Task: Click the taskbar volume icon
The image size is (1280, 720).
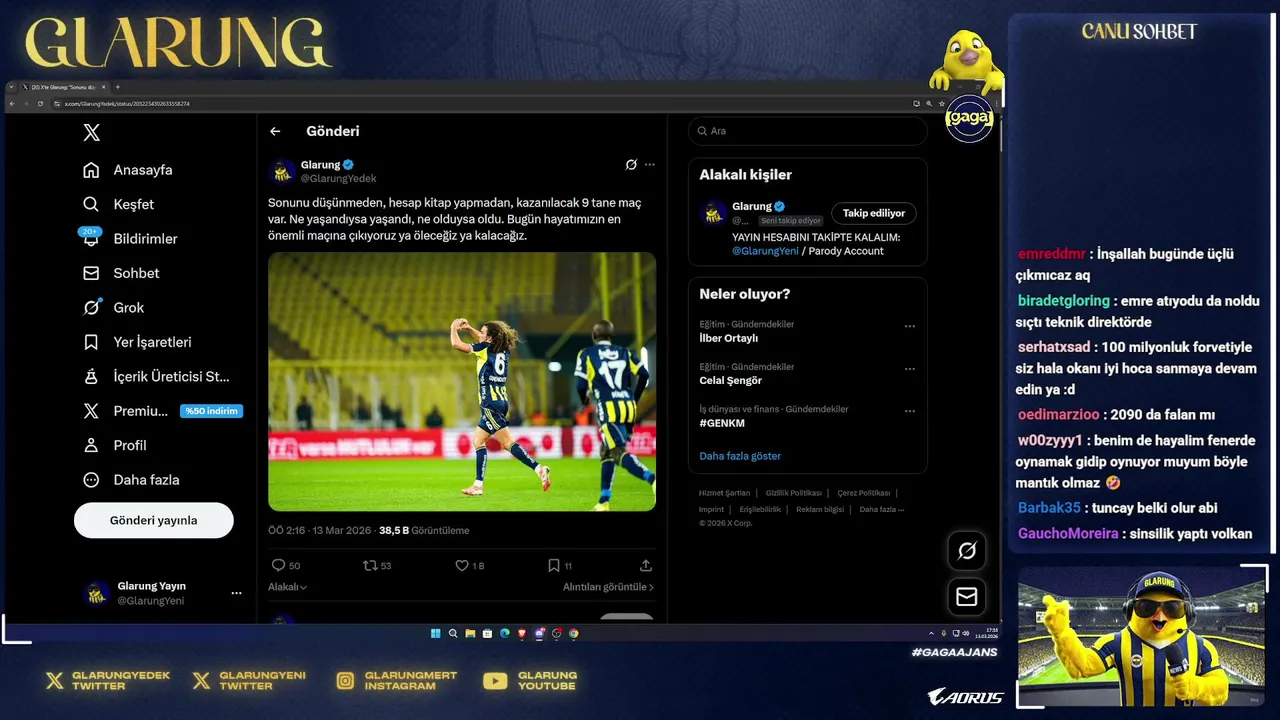Action: pos(966,633)
